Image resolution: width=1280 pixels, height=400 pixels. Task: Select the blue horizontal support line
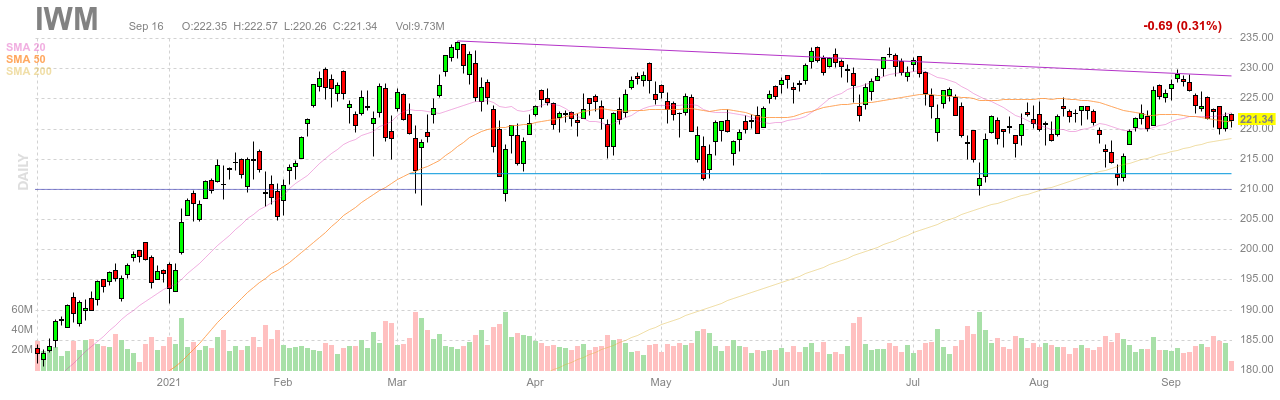[x=800, y=174]
